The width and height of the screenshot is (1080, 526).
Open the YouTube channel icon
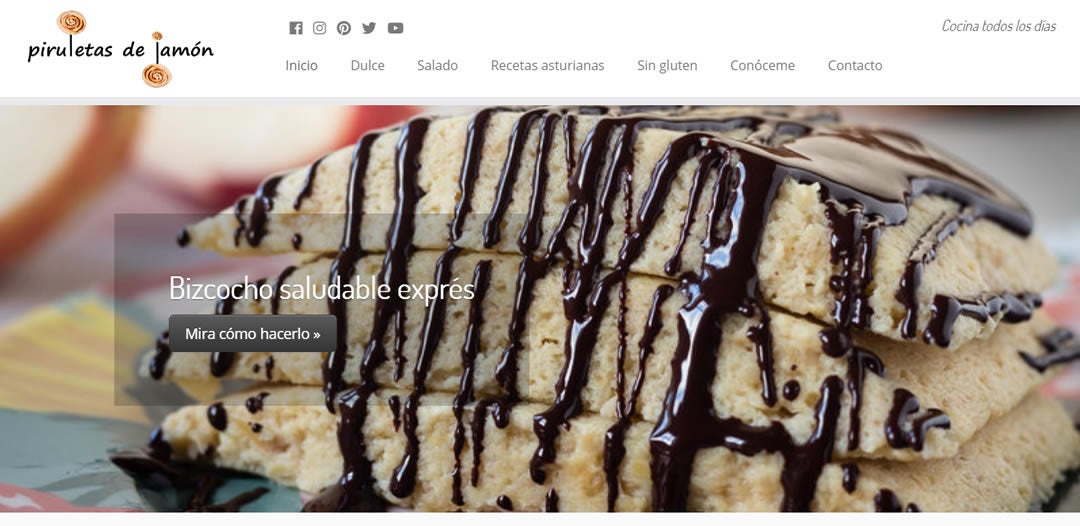pyautogui.click(x=395, y=28)
